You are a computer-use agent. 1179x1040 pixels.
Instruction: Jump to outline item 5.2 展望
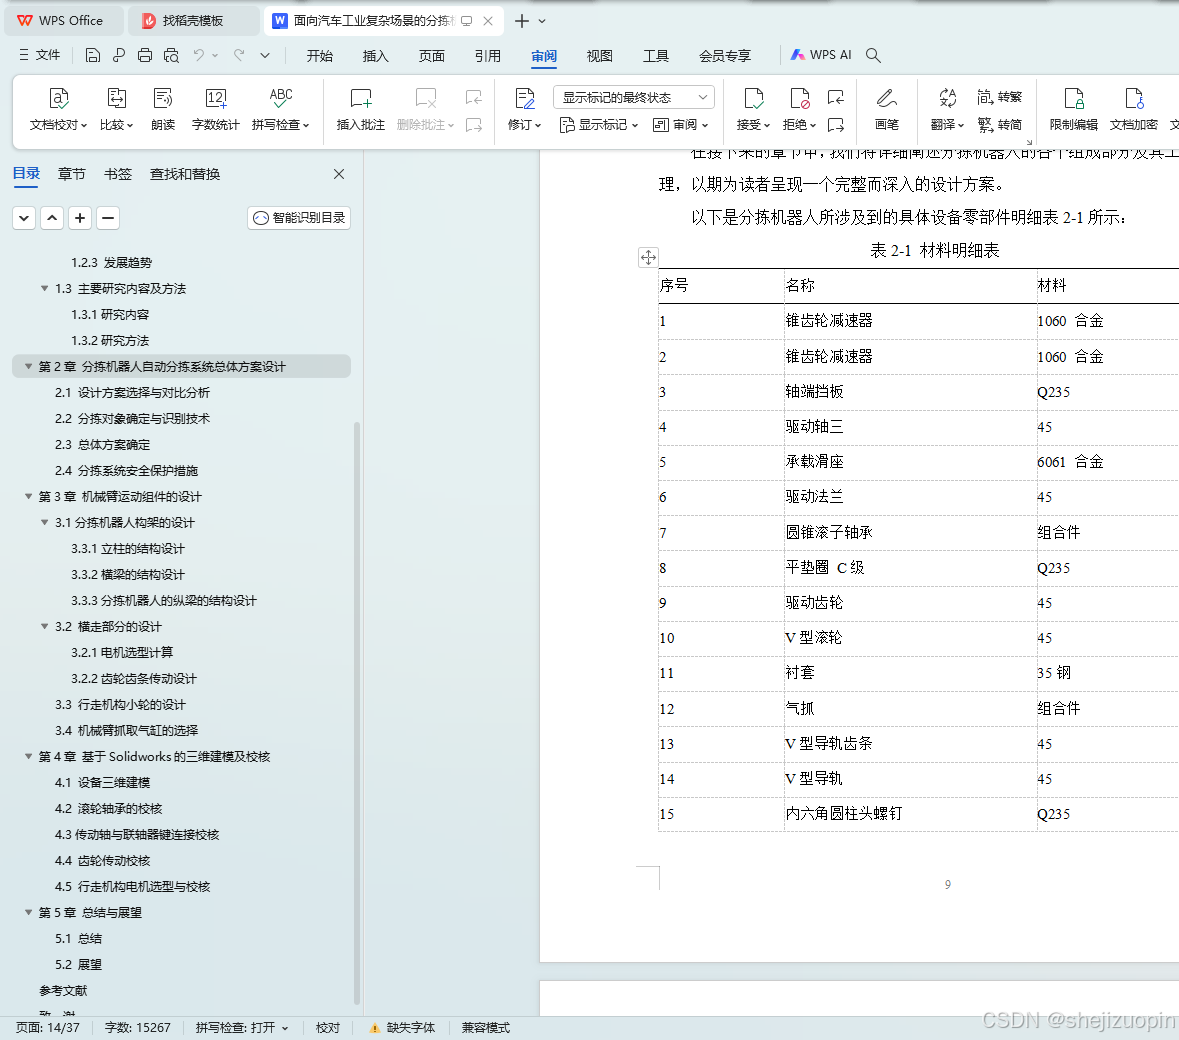pyautogui.click(x=78, y=965)
